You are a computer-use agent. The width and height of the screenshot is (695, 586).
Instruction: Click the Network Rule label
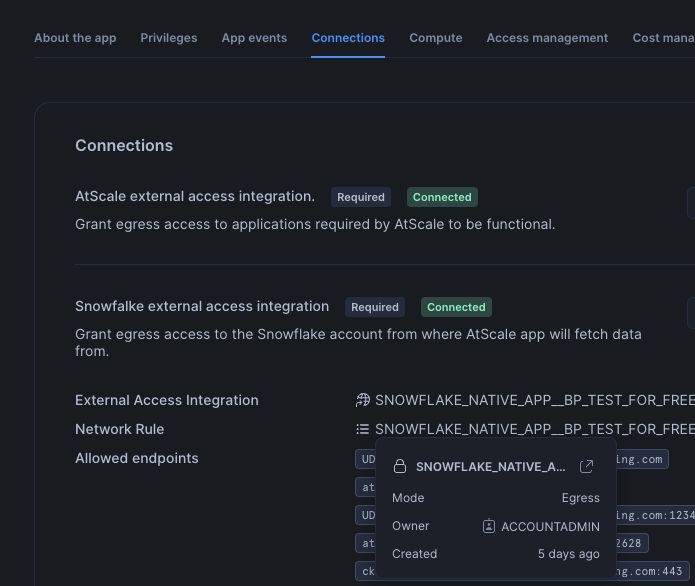[120, 429]
